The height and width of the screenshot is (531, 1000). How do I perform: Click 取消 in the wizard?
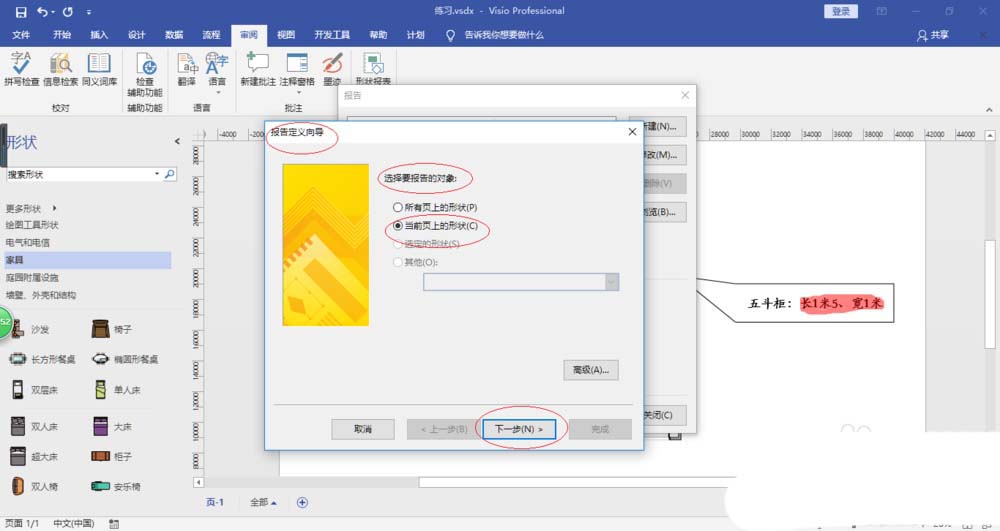click(363, 429)
